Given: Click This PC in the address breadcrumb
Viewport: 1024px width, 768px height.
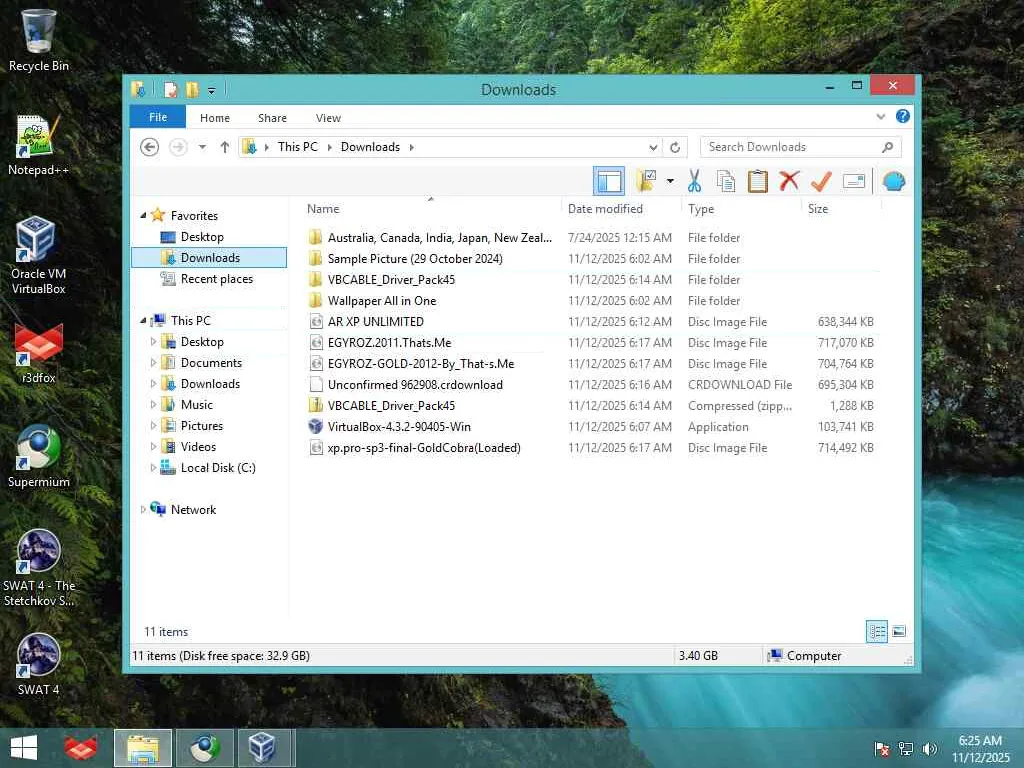Looking at the screenshot, I should point(298,147).
